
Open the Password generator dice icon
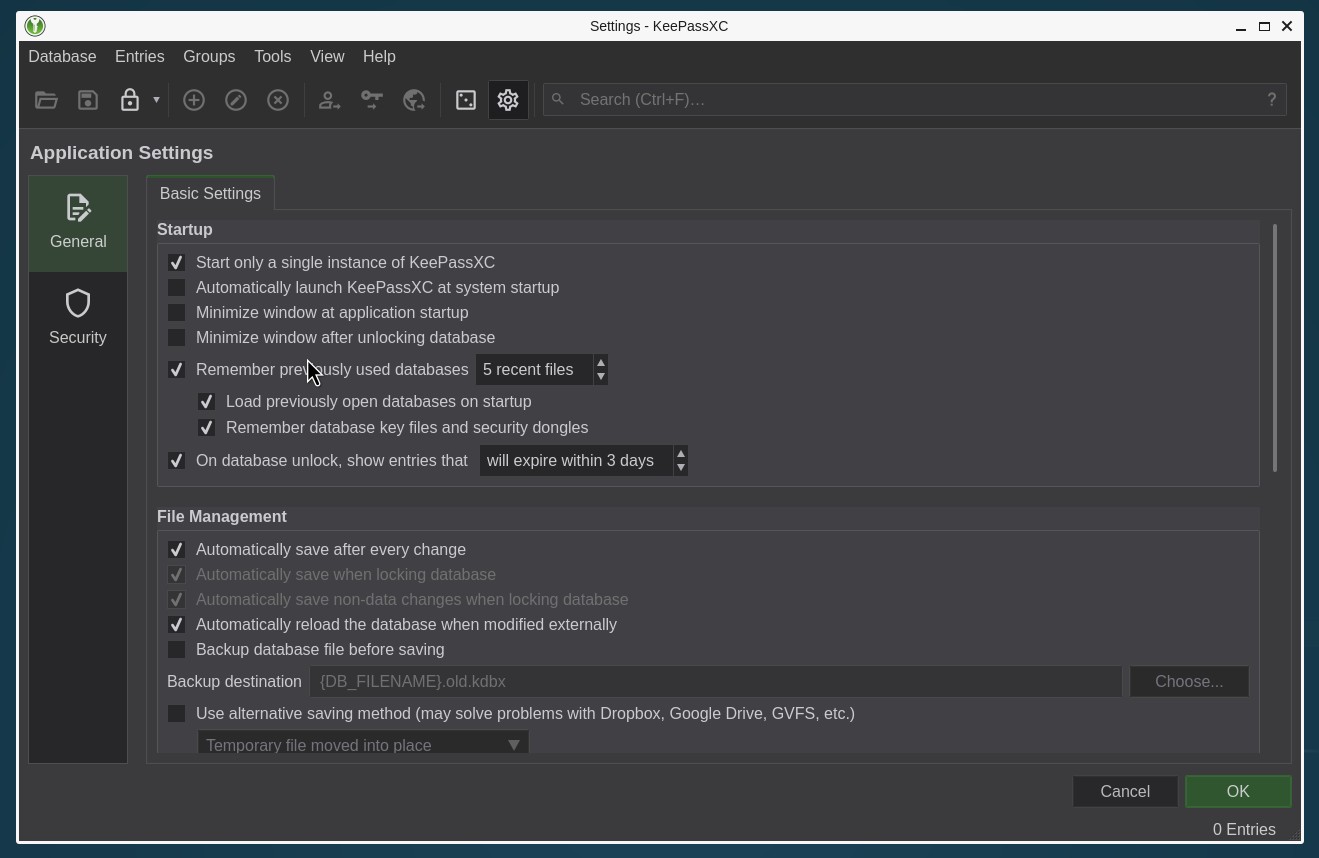(x=466, y=100)
